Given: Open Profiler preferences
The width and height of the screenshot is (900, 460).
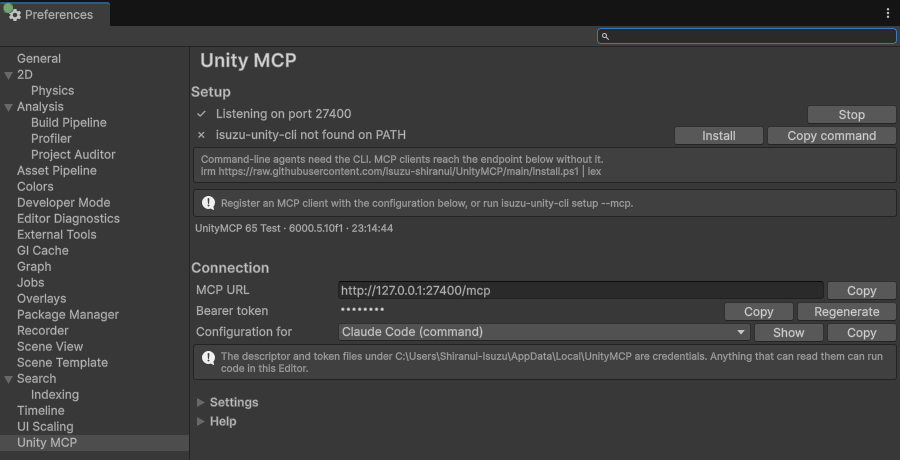Looking at the screenshot, I should 51,138.
